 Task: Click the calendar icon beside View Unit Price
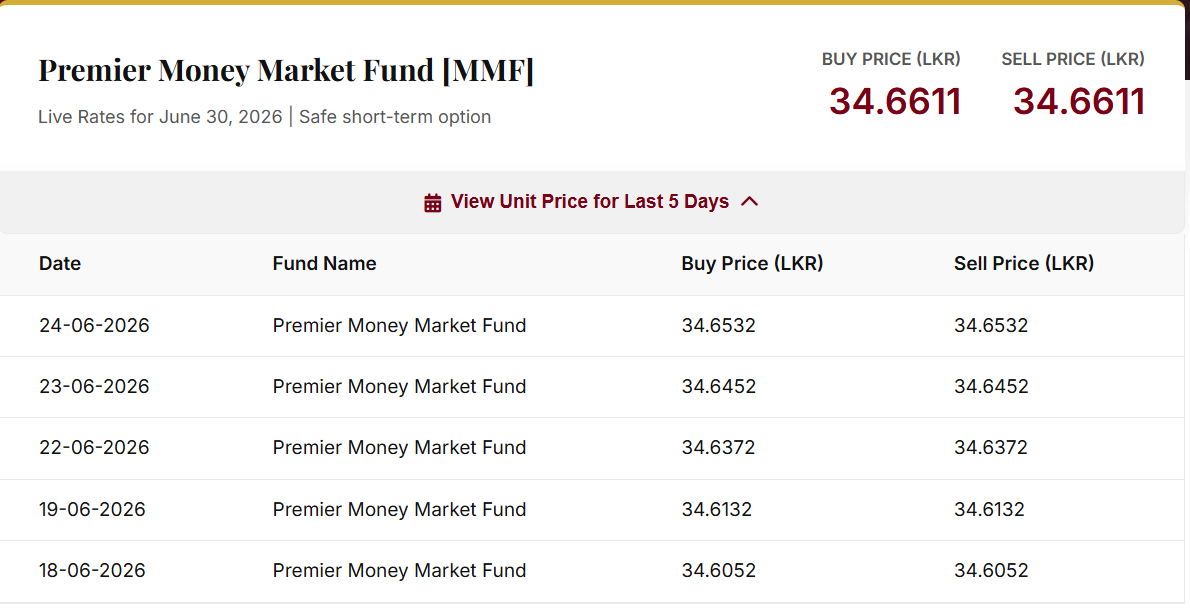(433, 203)
